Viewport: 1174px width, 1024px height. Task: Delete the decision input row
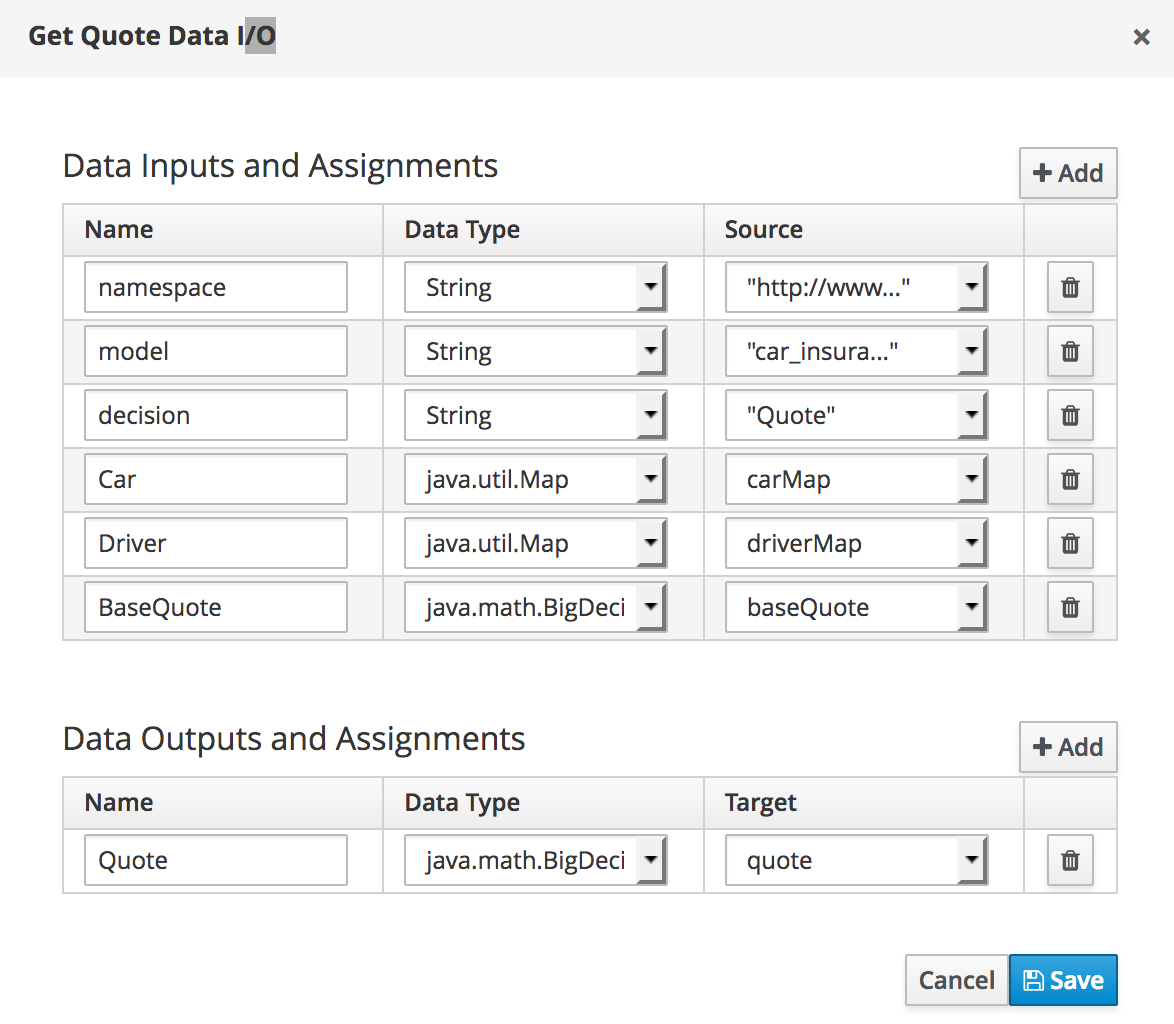[x=1069, y=415]
